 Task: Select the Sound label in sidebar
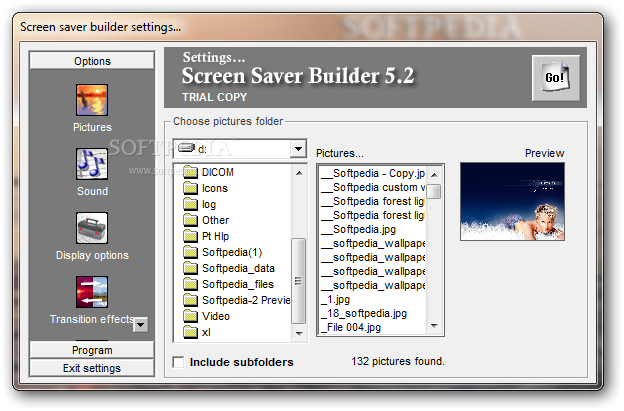(92, 191)
